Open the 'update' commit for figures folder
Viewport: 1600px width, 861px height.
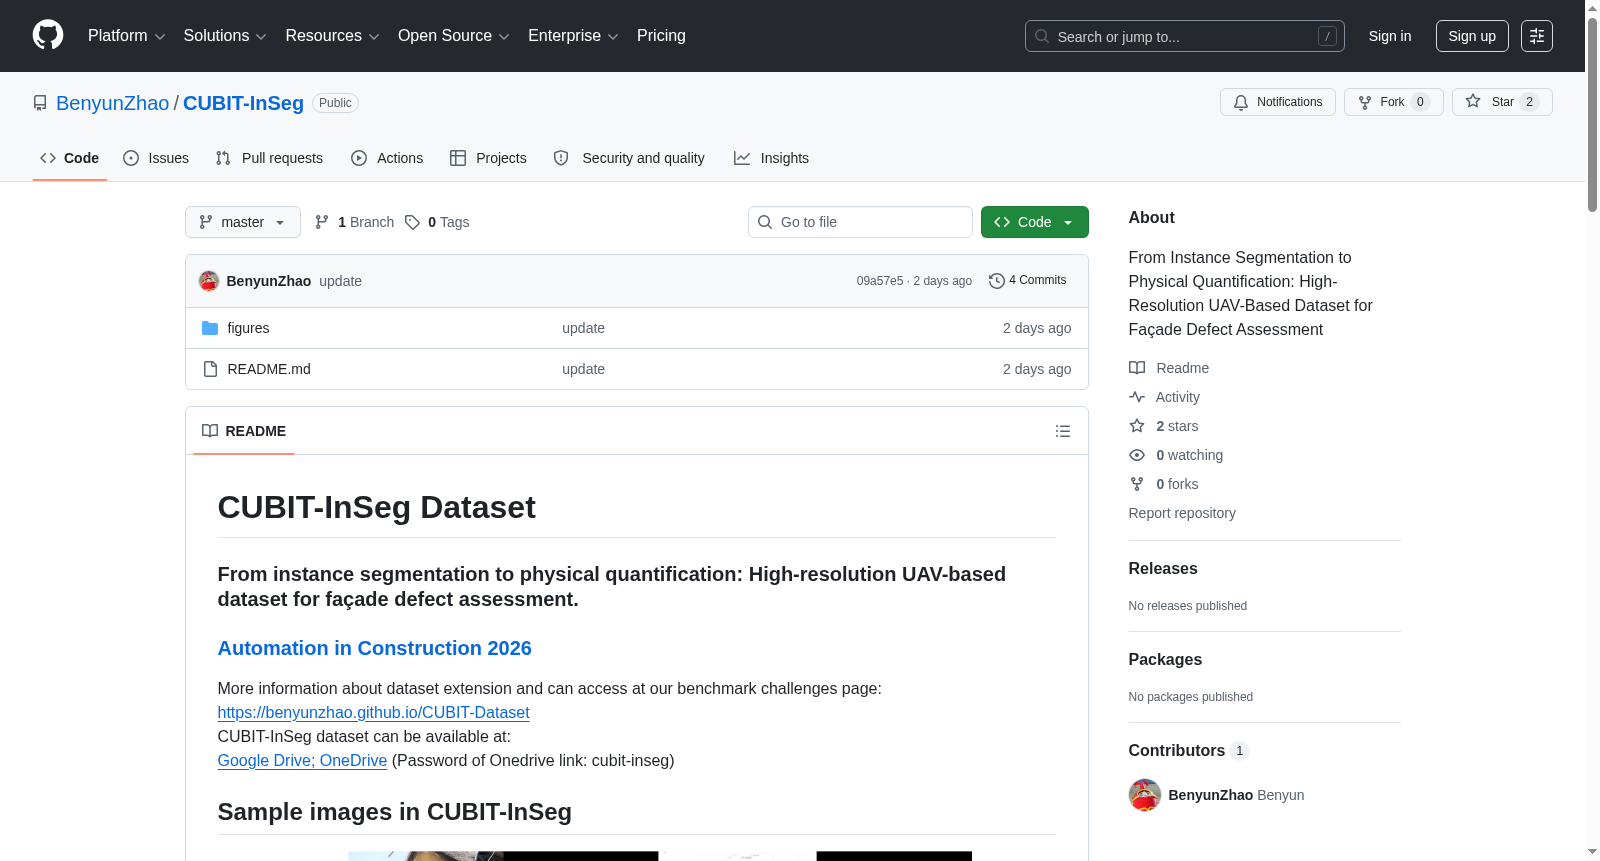point(583,328)
